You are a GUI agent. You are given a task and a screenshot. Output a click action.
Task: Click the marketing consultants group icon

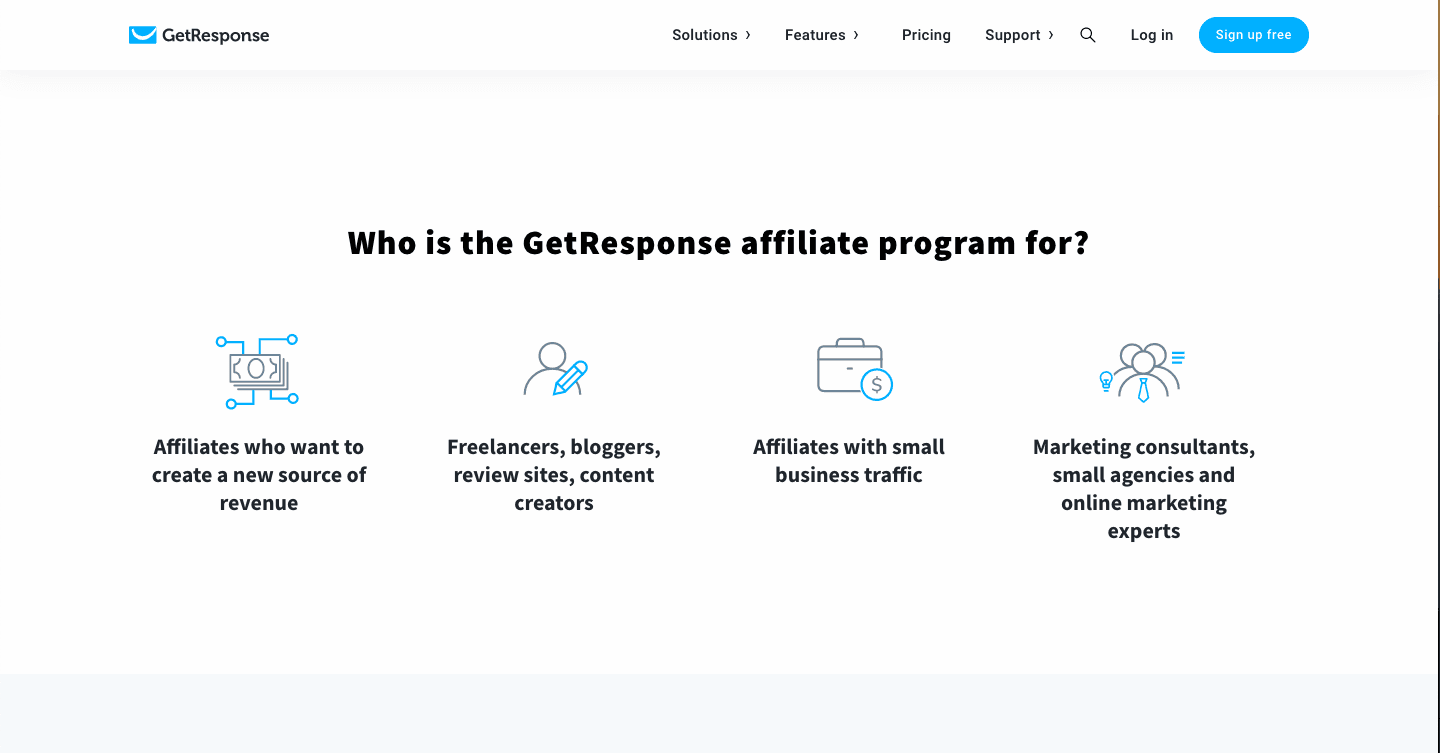(1142, 373)
